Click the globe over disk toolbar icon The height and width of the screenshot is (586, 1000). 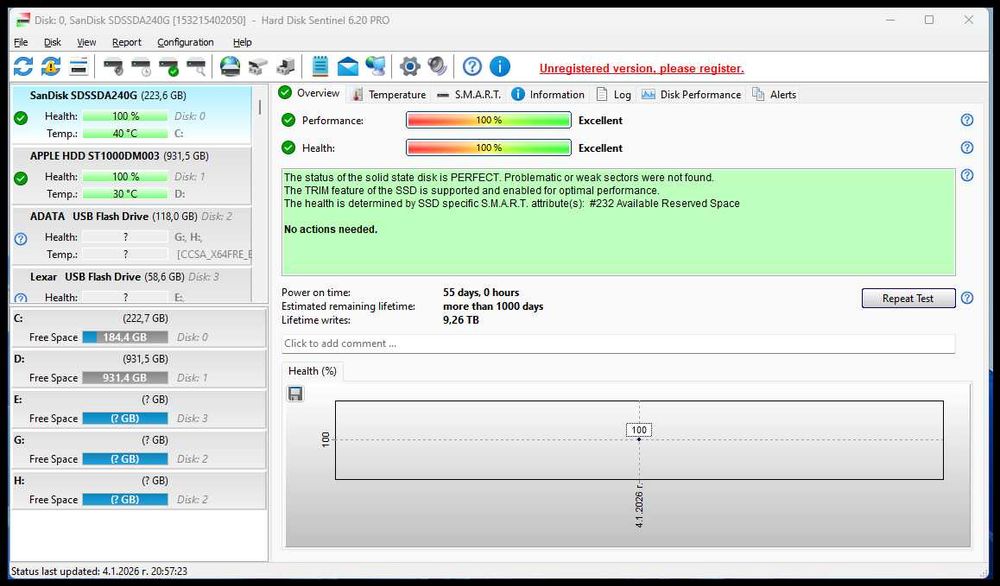coord(230,66)
